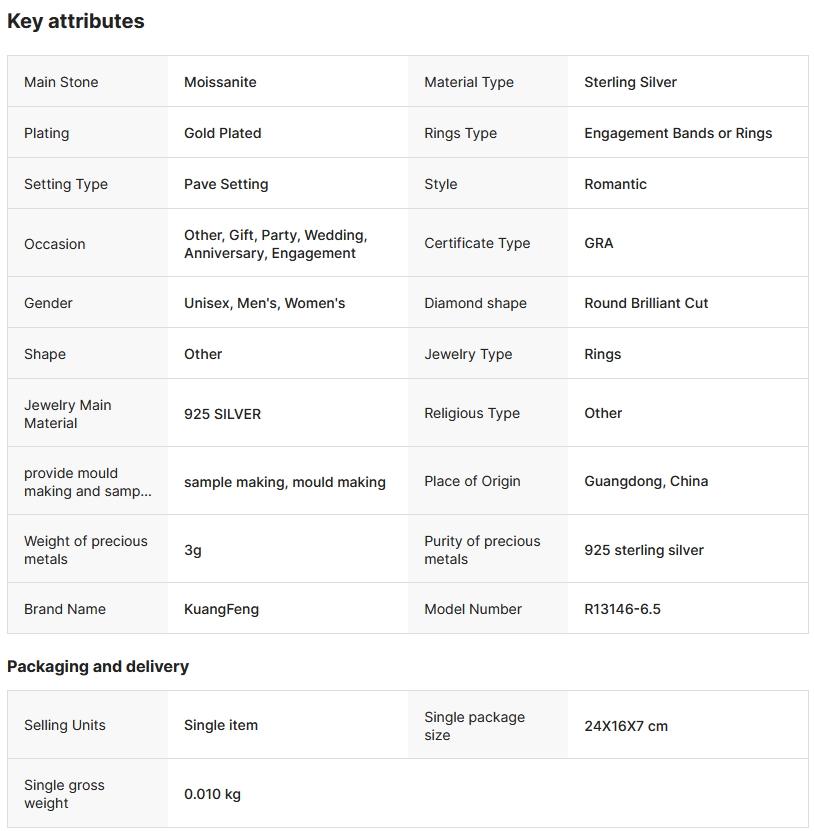Click the truncated provide mould making label
Image resolution: width=814 pixels, height=831 pixels.
click(88, 482)
